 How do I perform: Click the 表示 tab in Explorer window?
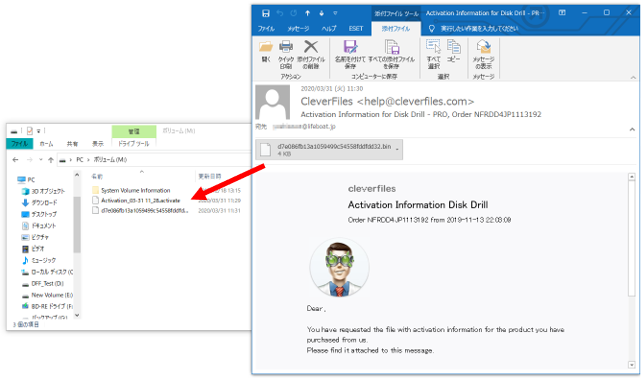click(x=98, y=143)
